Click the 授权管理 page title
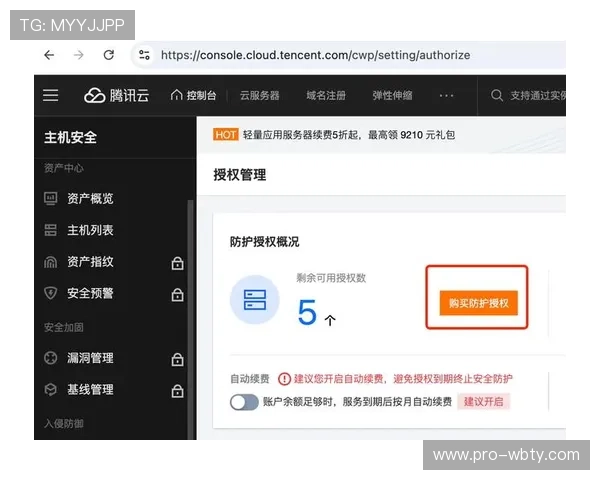 coord(240,175)
